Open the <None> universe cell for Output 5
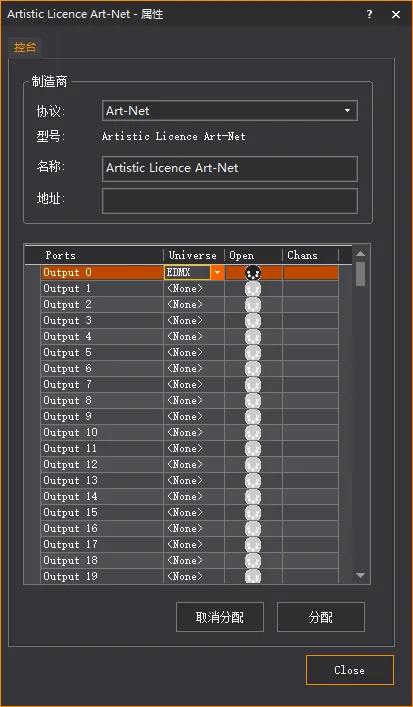 [194, 353]
